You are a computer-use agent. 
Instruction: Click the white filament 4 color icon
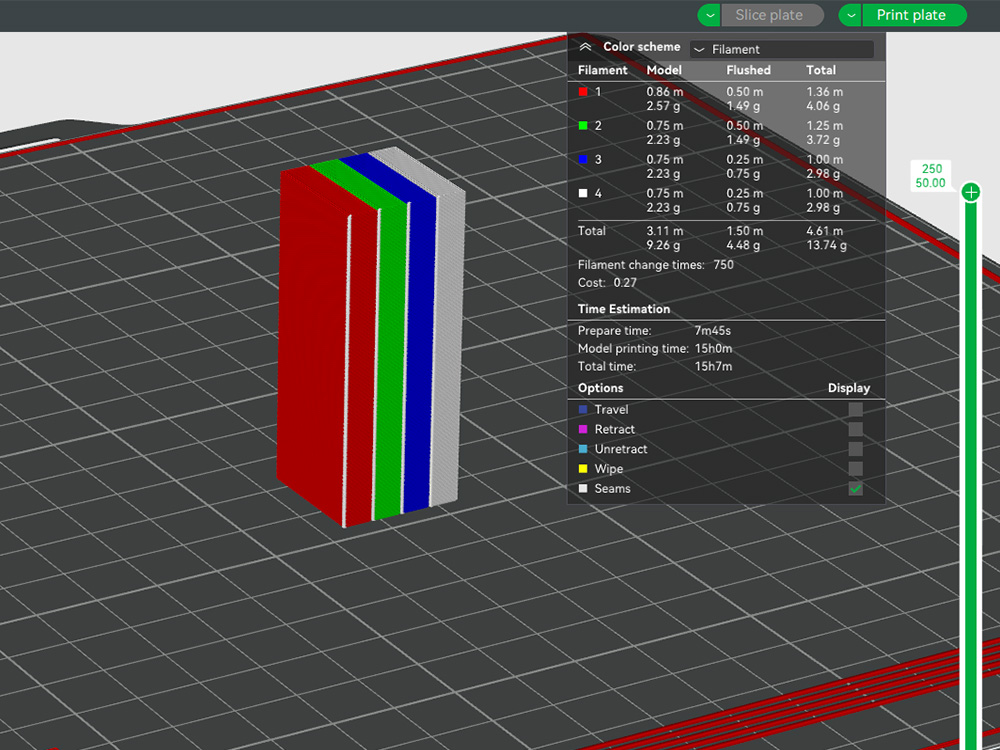(584, 193)
